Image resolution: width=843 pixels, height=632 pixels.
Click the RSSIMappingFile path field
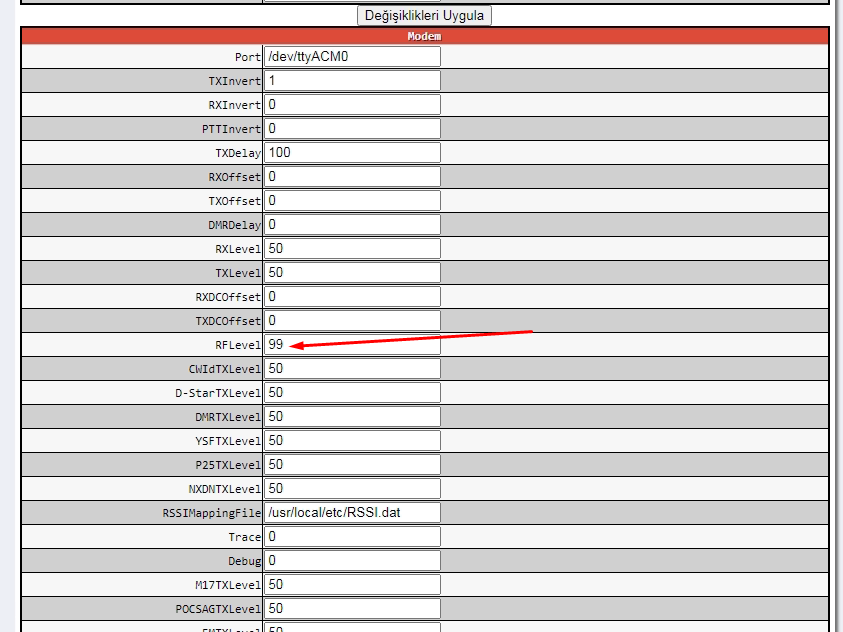pos(352,513)
